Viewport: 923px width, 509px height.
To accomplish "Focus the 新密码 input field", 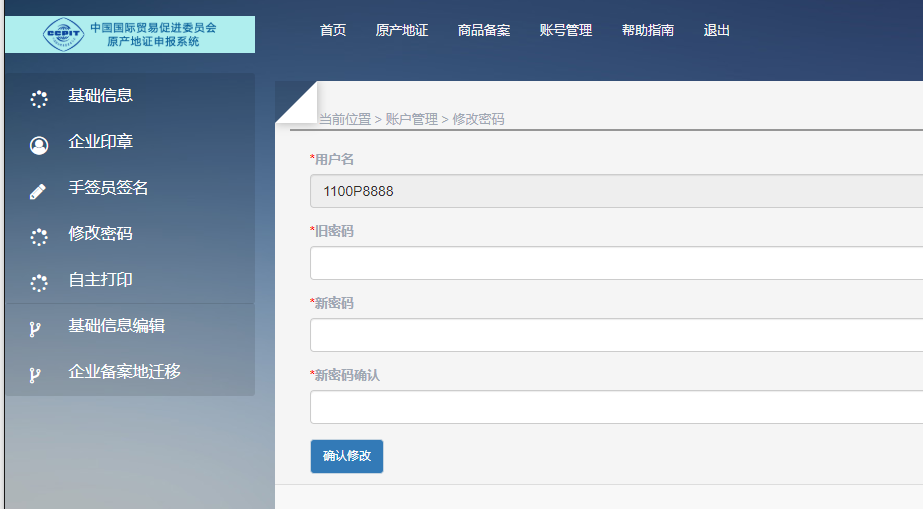I will pyautogui.click(x=616, y=335).
